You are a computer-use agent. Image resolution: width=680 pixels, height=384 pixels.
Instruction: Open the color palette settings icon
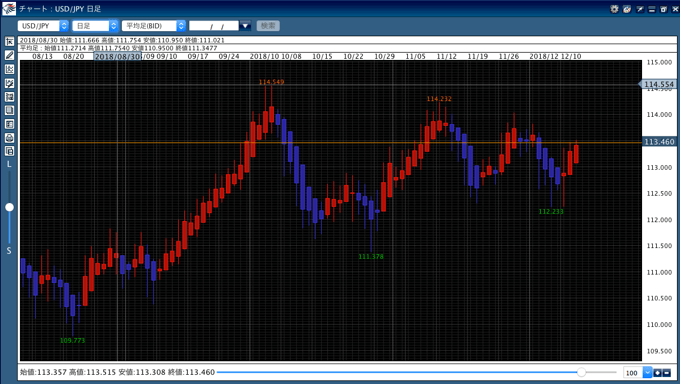(627, 9)
